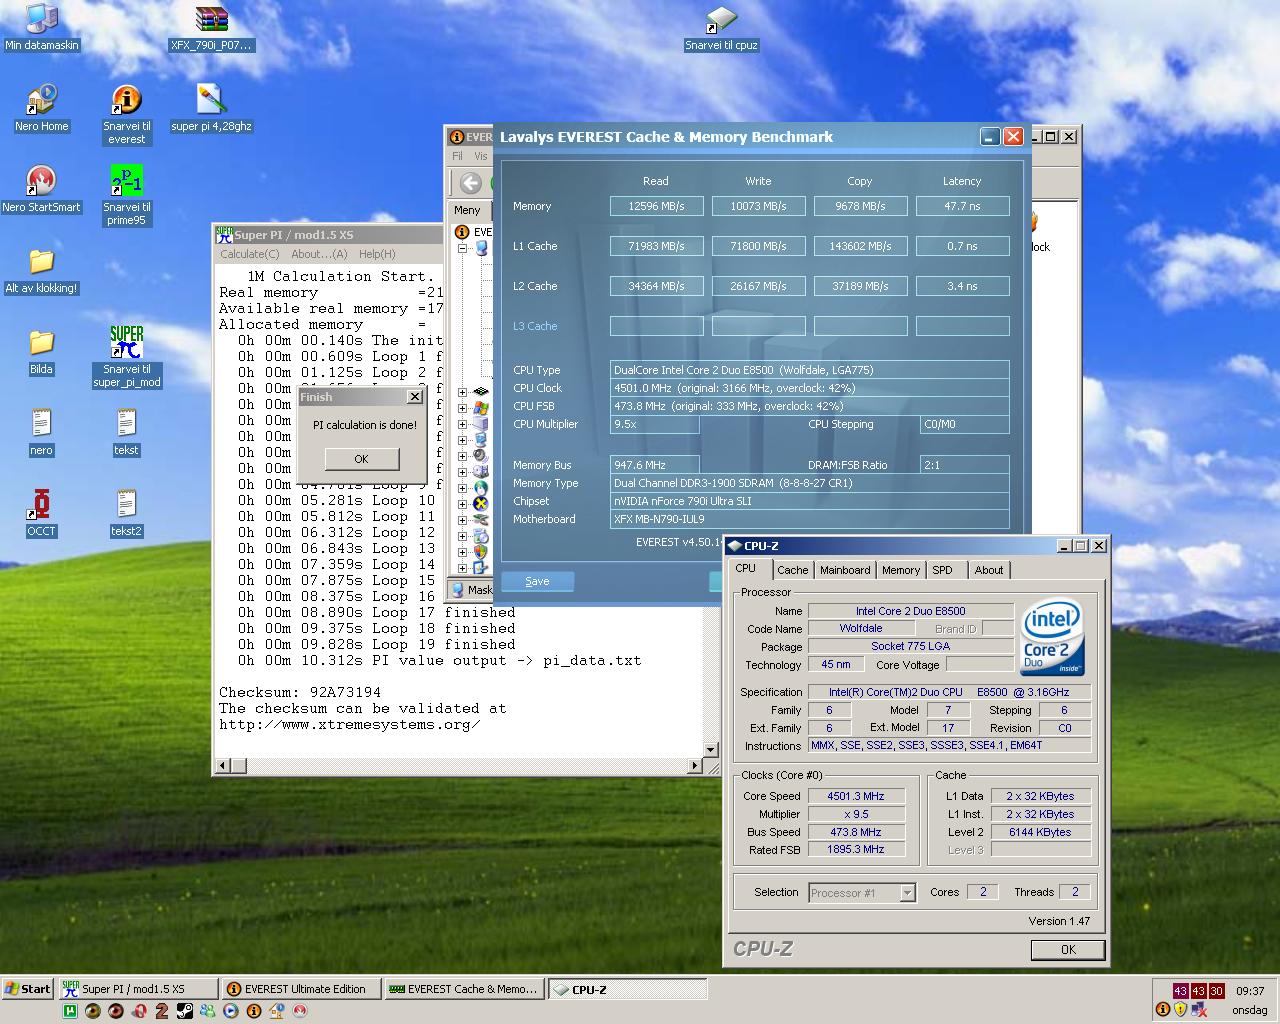Open the Help(H) menu in Super PI

click(377, 254)
